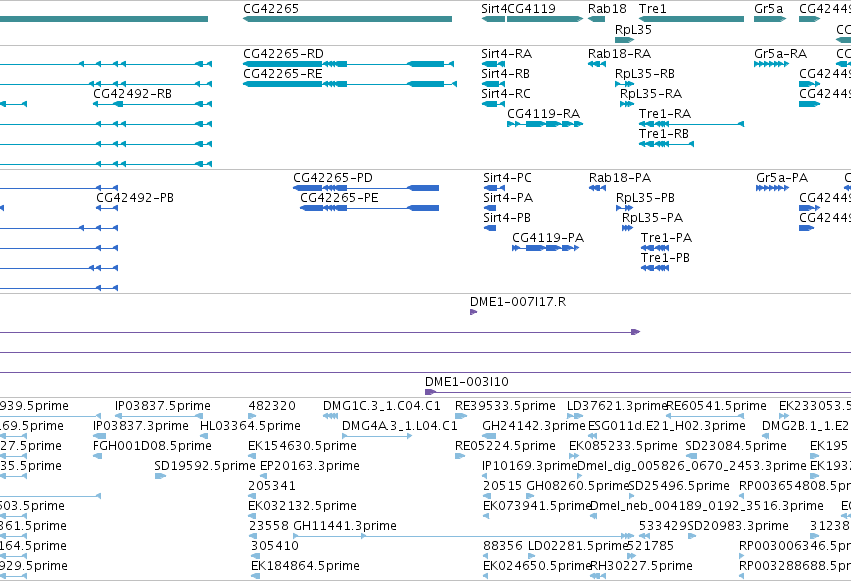This screenshot has height=581, width=851.
Task: Select the GH11441.3prime EST label
Action: point(345,526)
